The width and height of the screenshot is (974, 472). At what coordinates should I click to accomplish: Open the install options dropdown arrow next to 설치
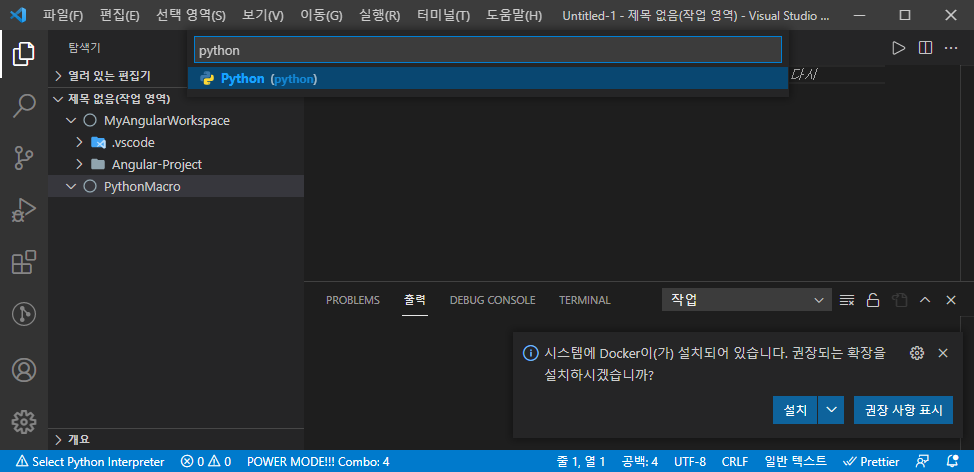[832, 410]
